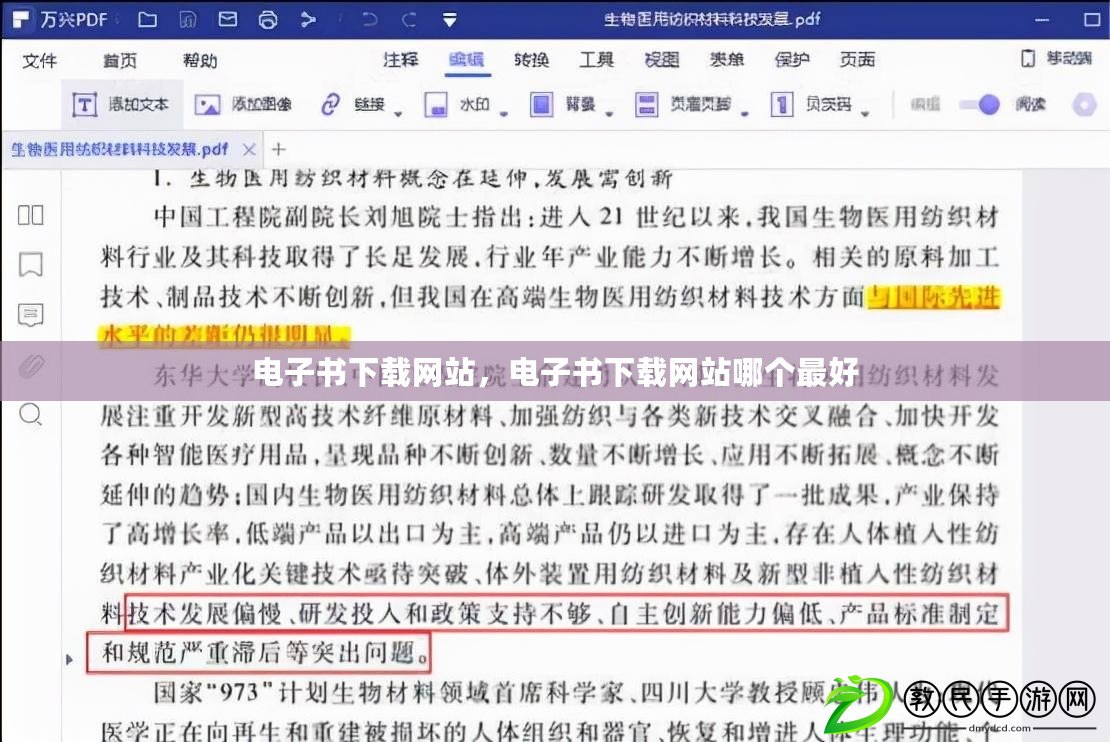Click the save icon in title bar
Screen dimensions: 1110x742
[188, 19]
